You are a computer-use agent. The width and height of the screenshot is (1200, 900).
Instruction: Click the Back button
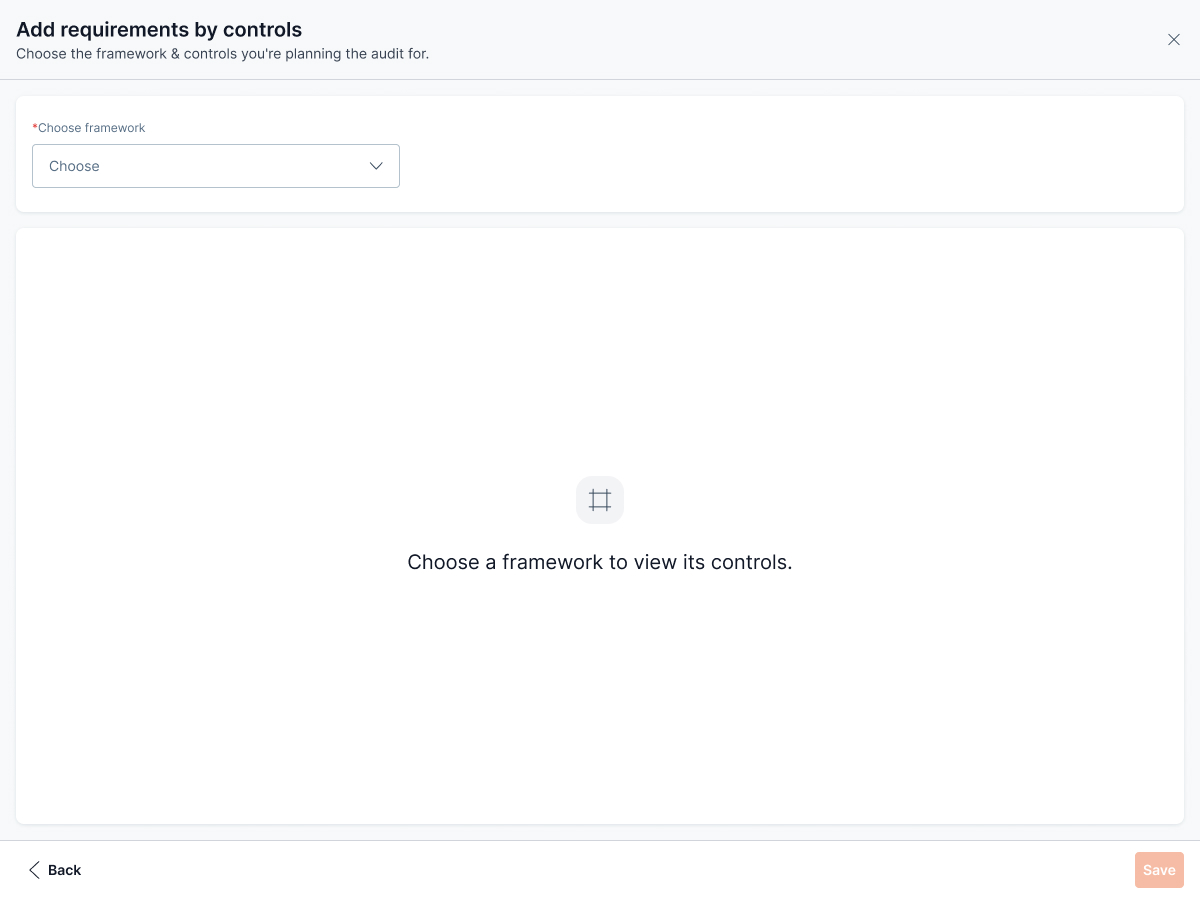55,870
